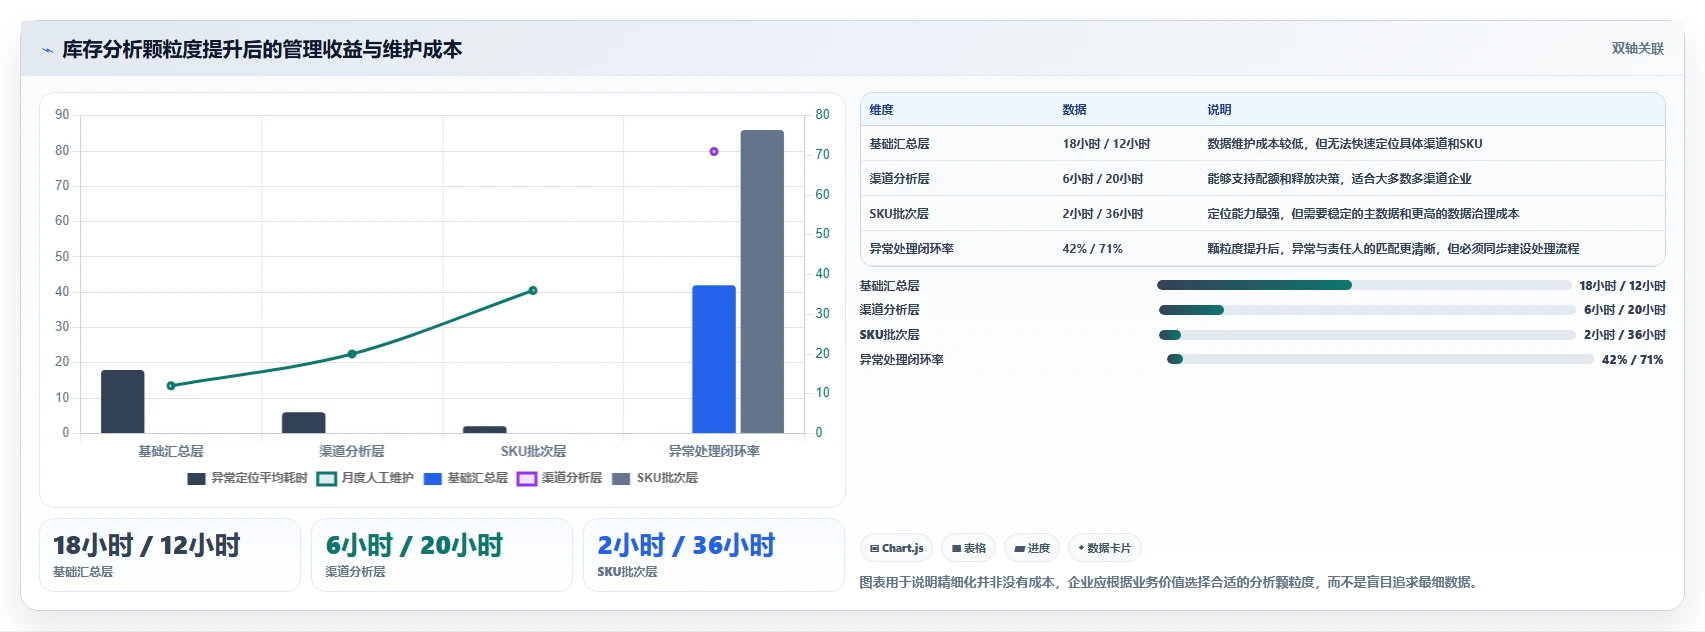Click the 数据 column header
Viewport: 1705px width, 632px height.
(x=1074, y=110)
